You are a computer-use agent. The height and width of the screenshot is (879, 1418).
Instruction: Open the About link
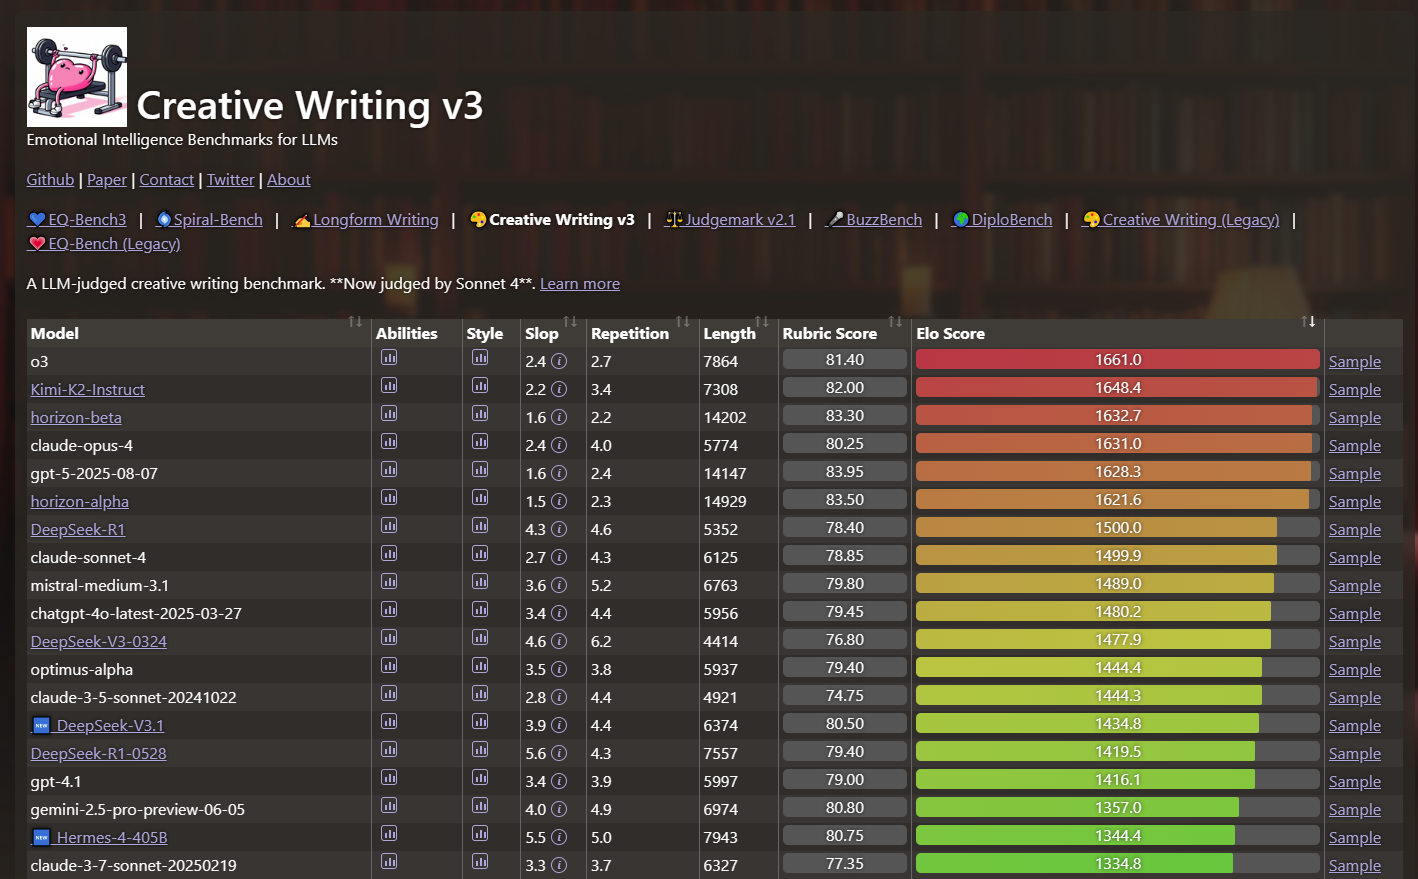pyautogui.click(x=289, y=180)
